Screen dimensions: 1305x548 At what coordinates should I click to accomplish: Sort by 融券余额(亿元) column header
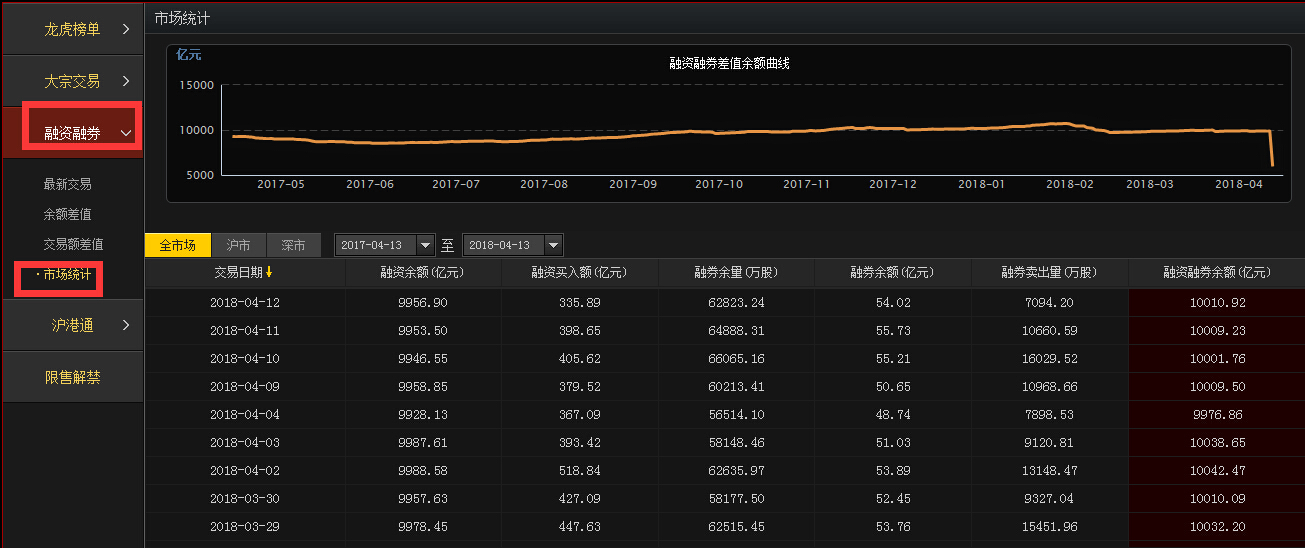[x=892, y=273]
